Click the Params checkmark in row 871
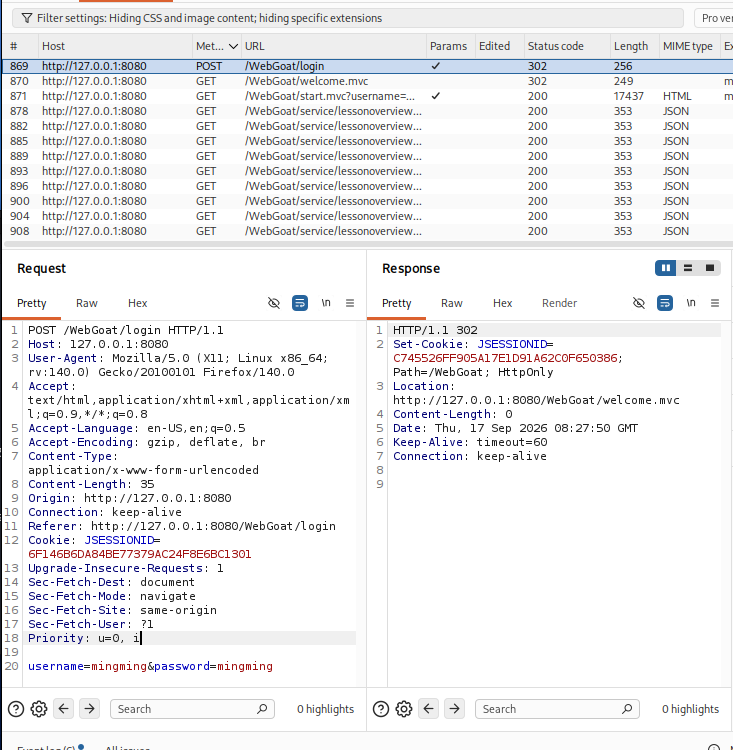733x750 pixels. pos(435,96)
